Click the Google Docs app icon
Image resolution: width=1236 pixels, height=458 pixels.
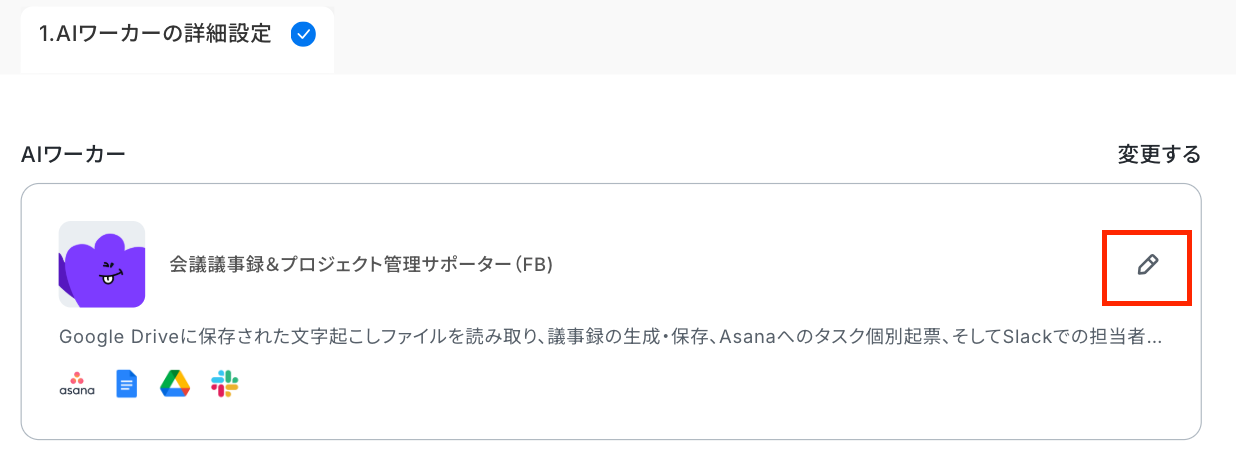click(126, 384)
